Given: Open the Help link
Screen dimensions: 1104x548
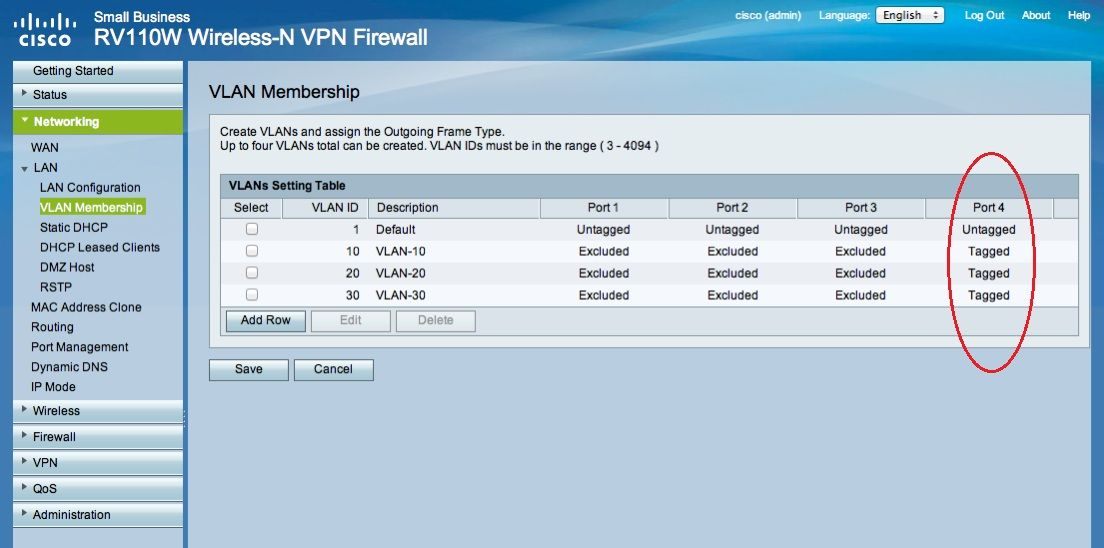Looking at the screenshot, I should click(1079, 15).
